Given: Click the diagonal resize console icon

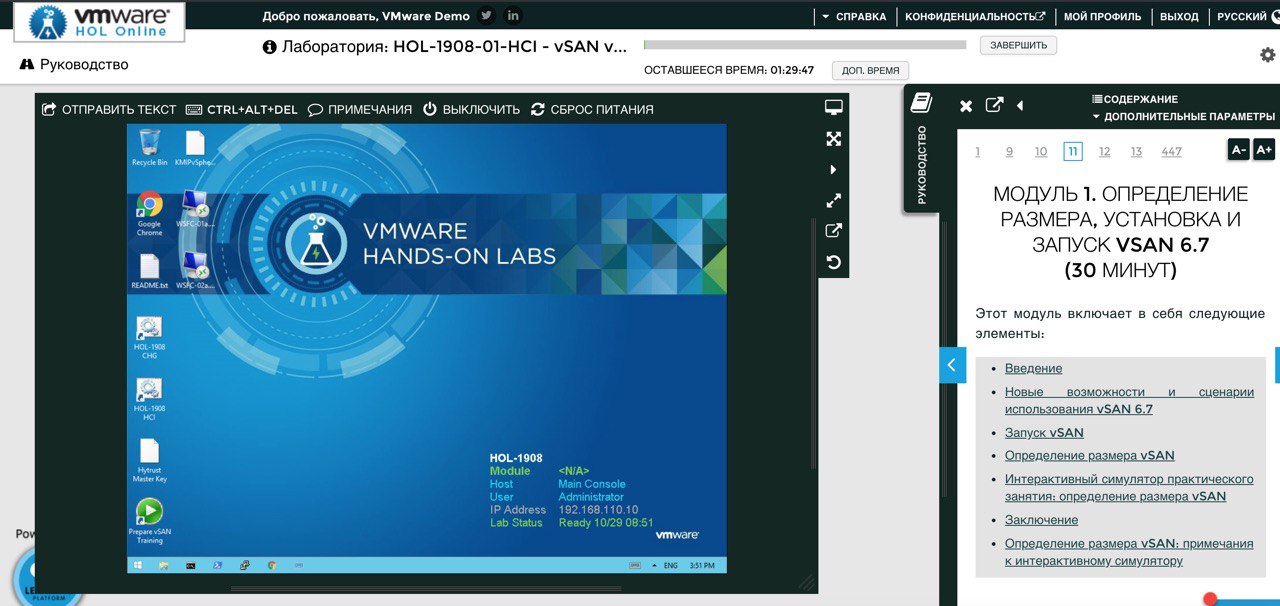Looking at the screenshot, I should [x=833, y=200].
